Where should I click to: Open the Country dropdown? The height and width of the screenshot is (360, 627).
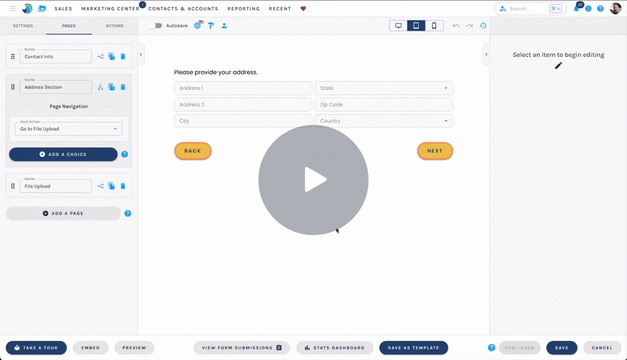[384, 121]
